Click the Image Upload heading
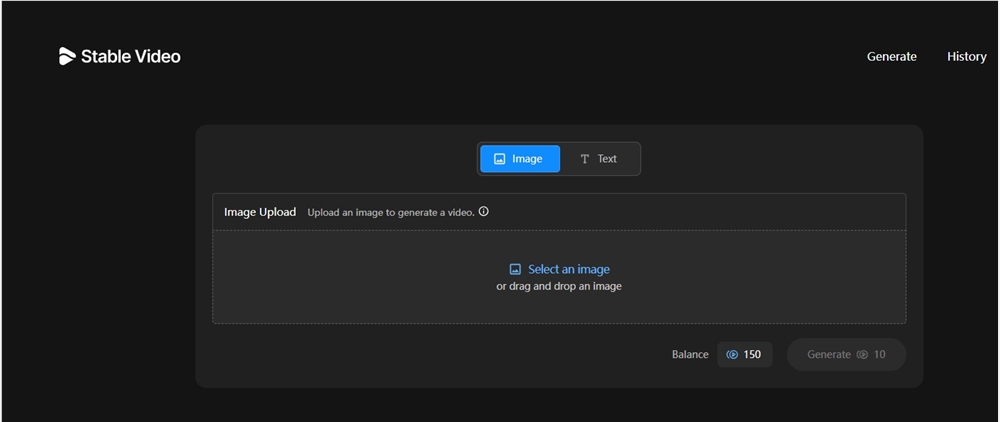This screenshot has width=1000, height=422. pyautogui.click(x=260, y=212)
